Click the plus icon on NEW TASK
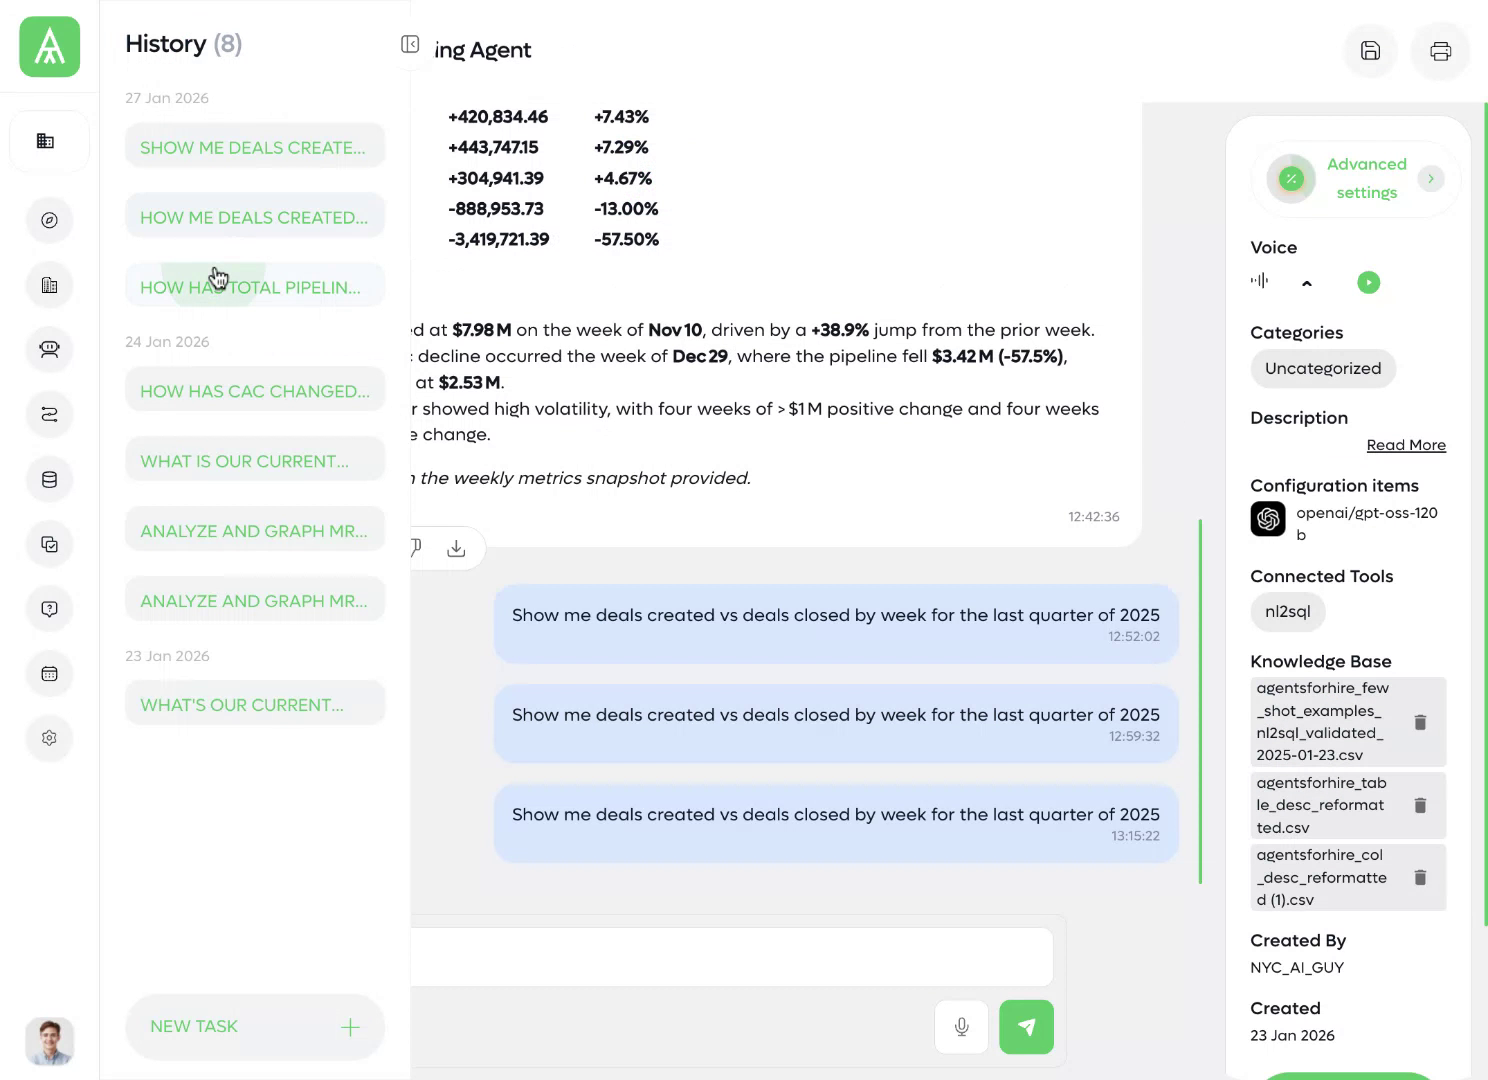Image resolution: width=1488 pixels, height=1080 pixels. tap(350, 1027)
